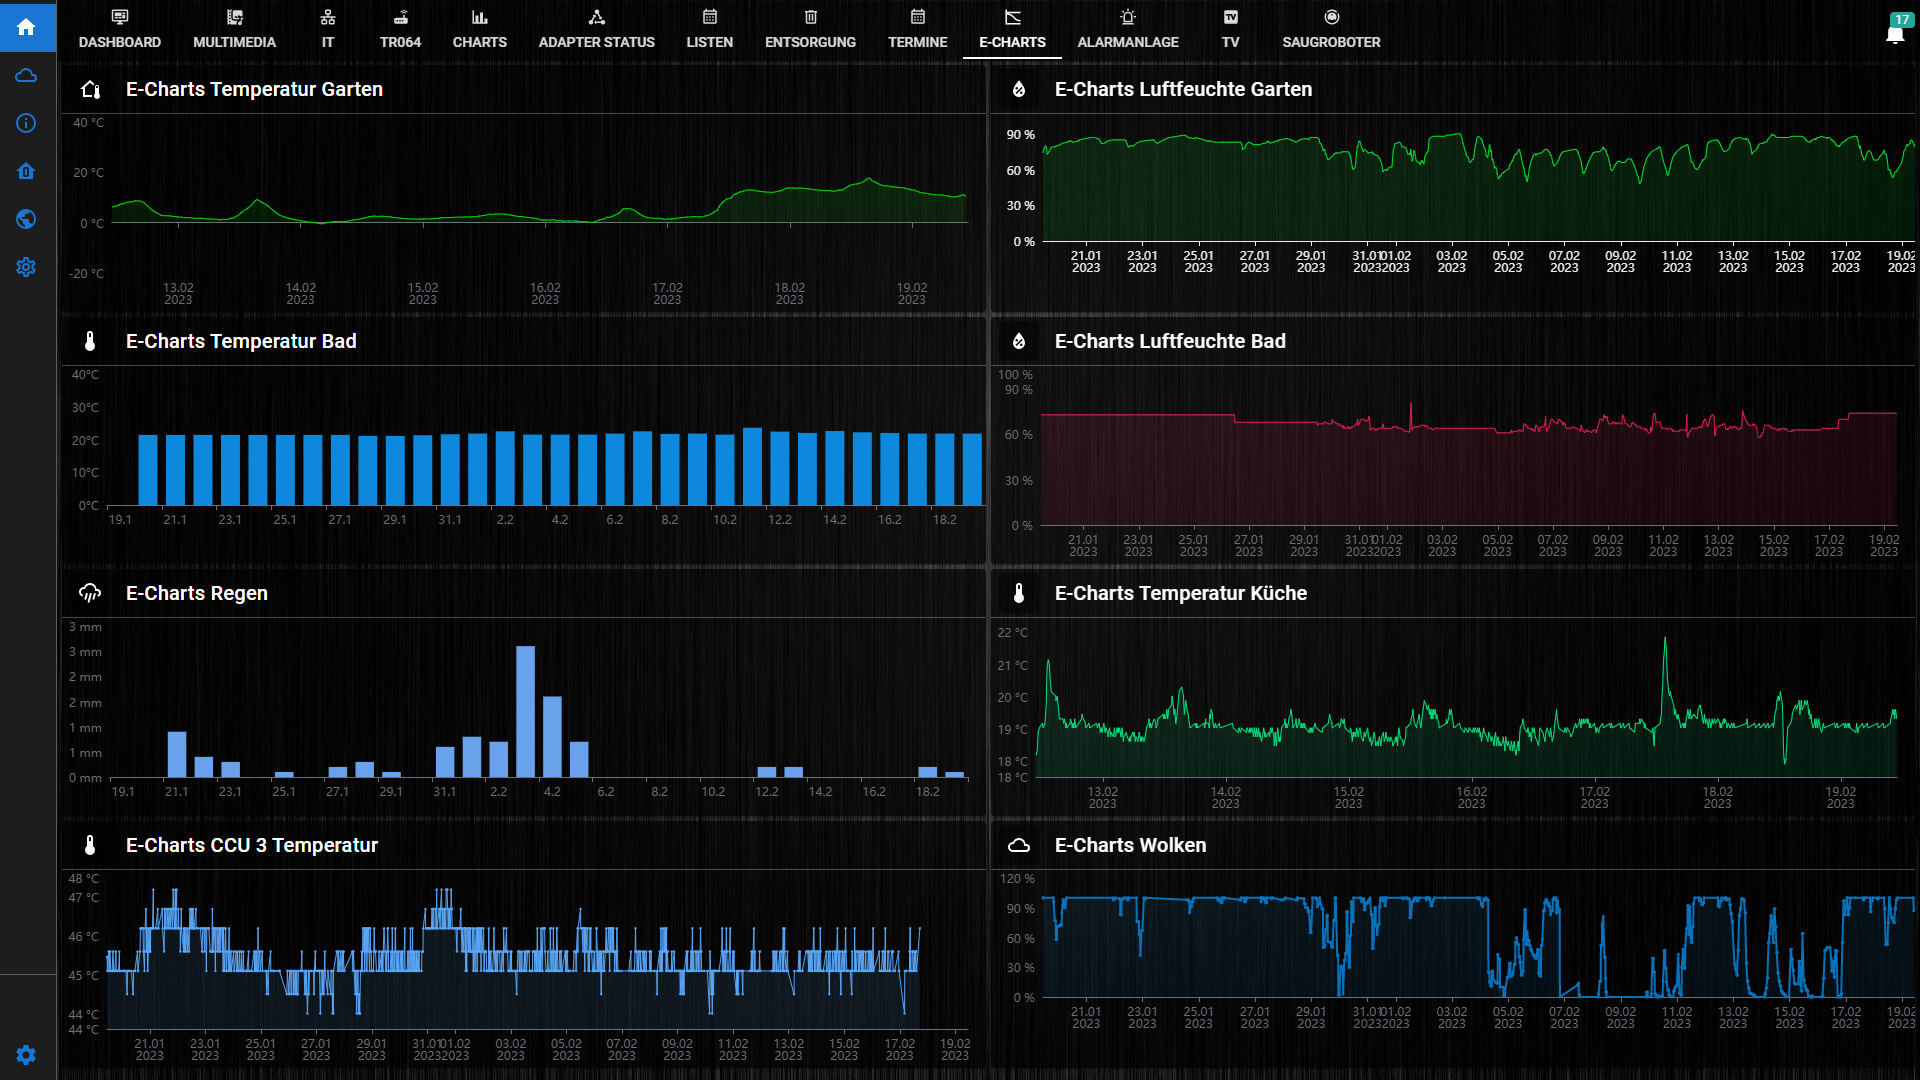Click the E-Charts Luftfeuchte Bad title

[1170, 341]
